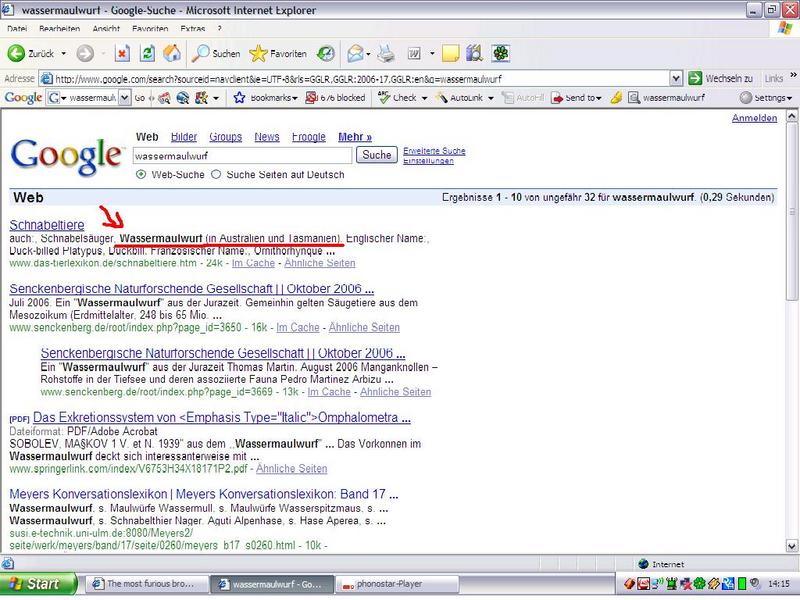Viewport: 800px width, 600px height.
Task: Open the Froogle link
Action: point(309,137)
